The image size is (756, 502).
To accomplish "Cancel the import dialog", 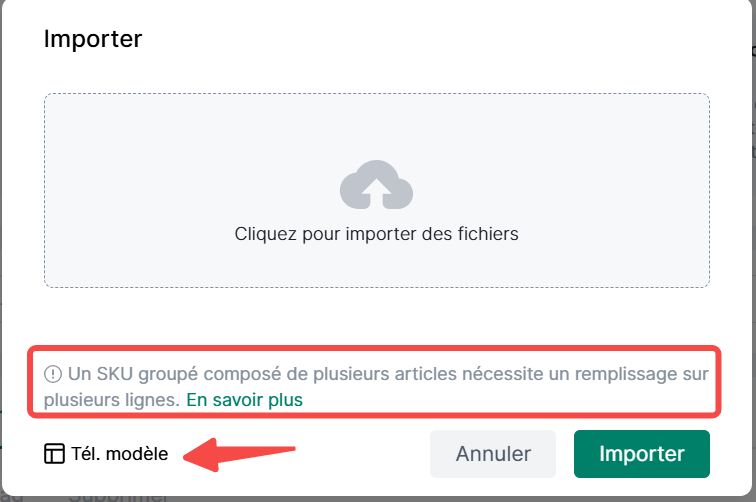I will [493, 454].
